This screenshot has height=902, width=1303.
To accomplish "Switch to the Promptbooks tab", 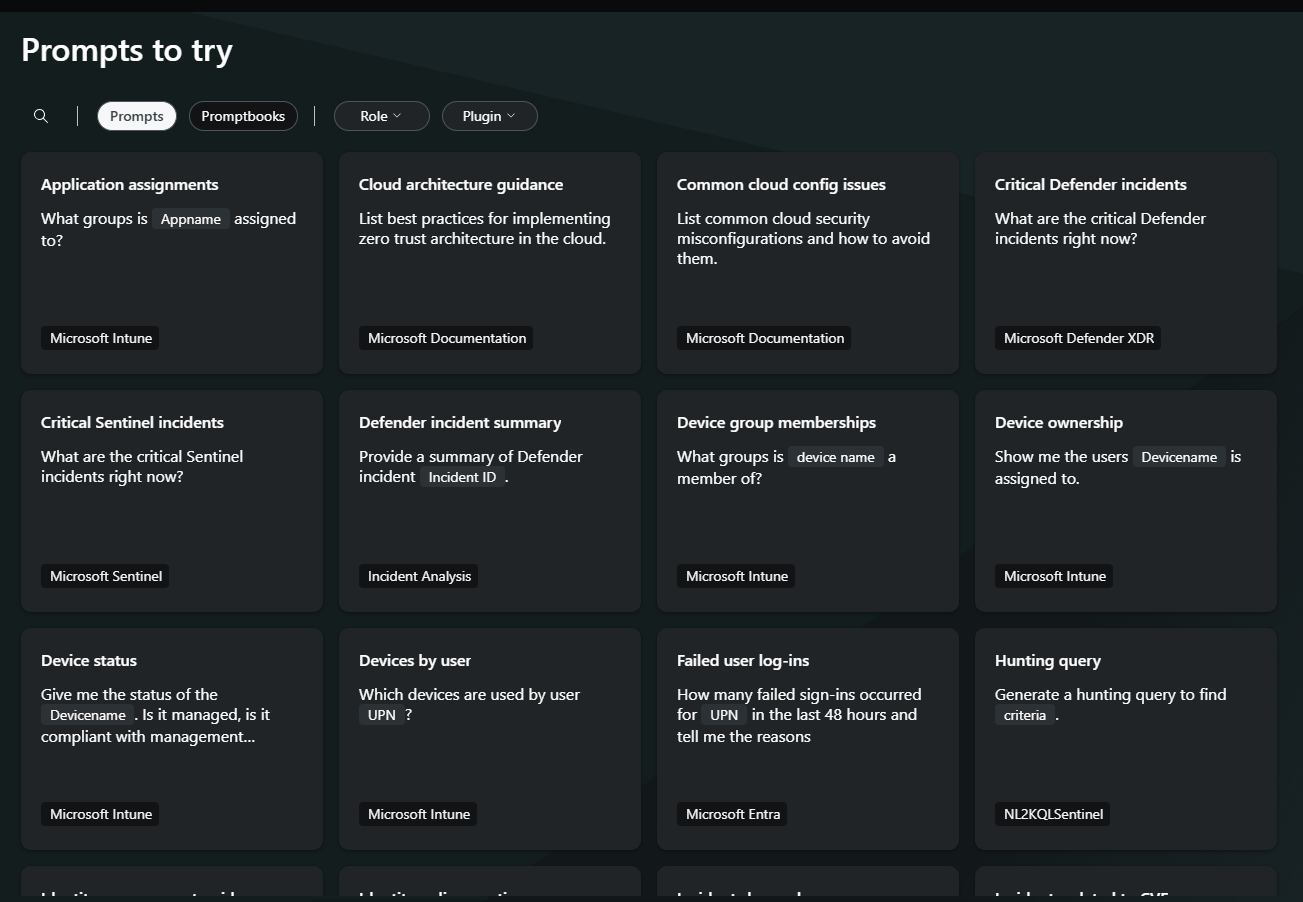I will point(243,116).
